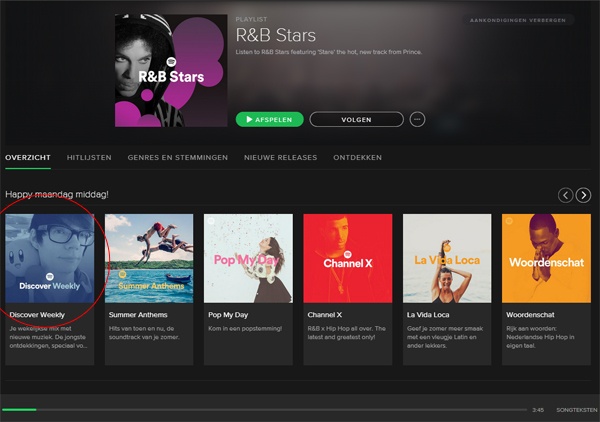Image resolution: width=600 pixels, height=422 pixels.
Task: Switch to the Overzicht tab
Action: coord(28,158)
